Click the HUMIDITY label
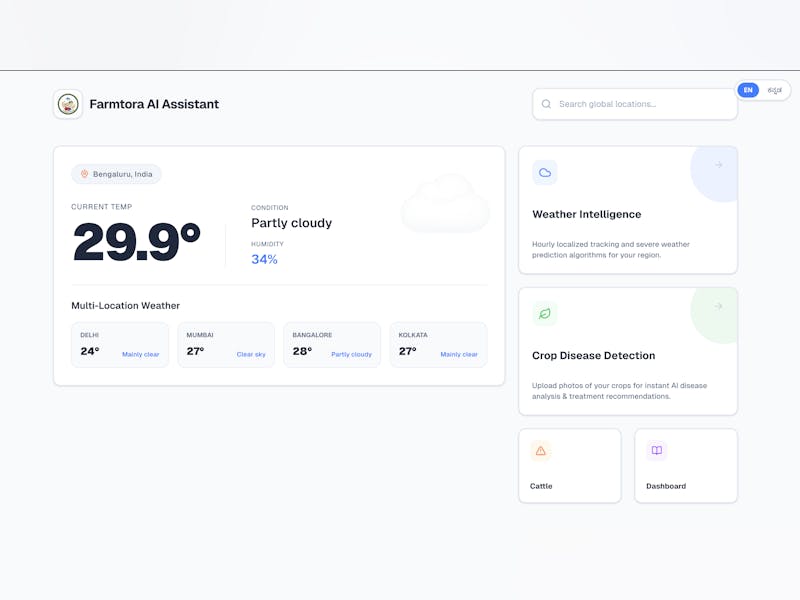This screenshot has height=600, width=800. 267,244
